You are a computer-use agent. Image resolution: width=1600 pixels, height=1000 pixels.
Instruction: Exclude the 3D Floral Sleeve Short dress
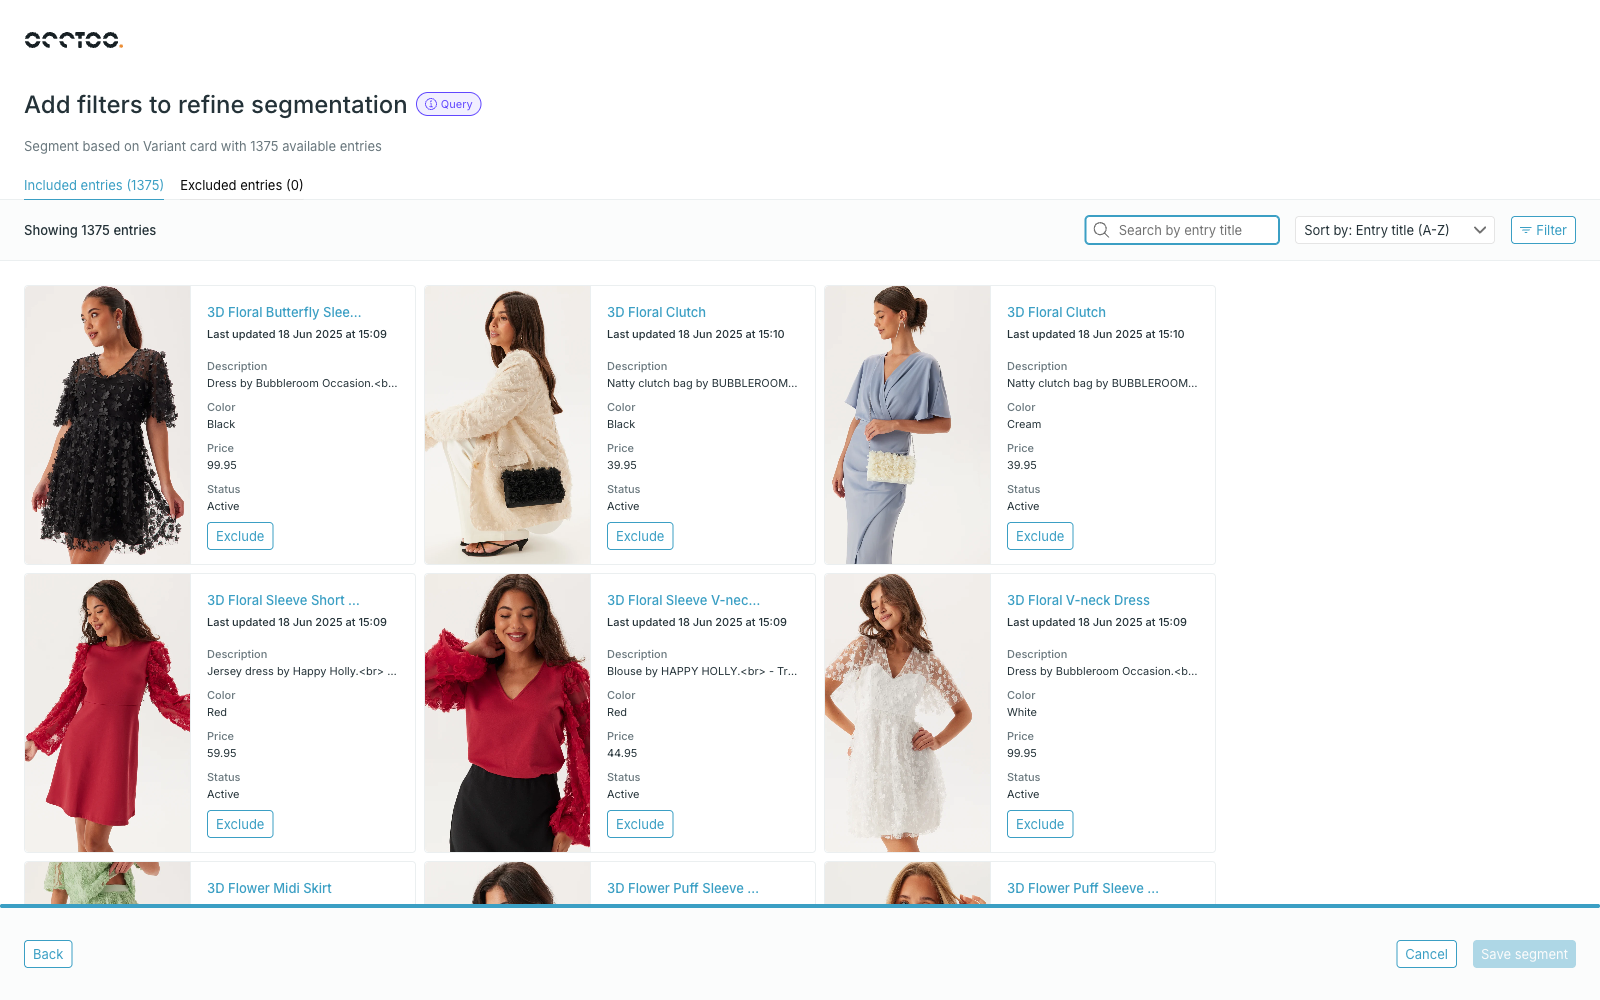(240, 824)
